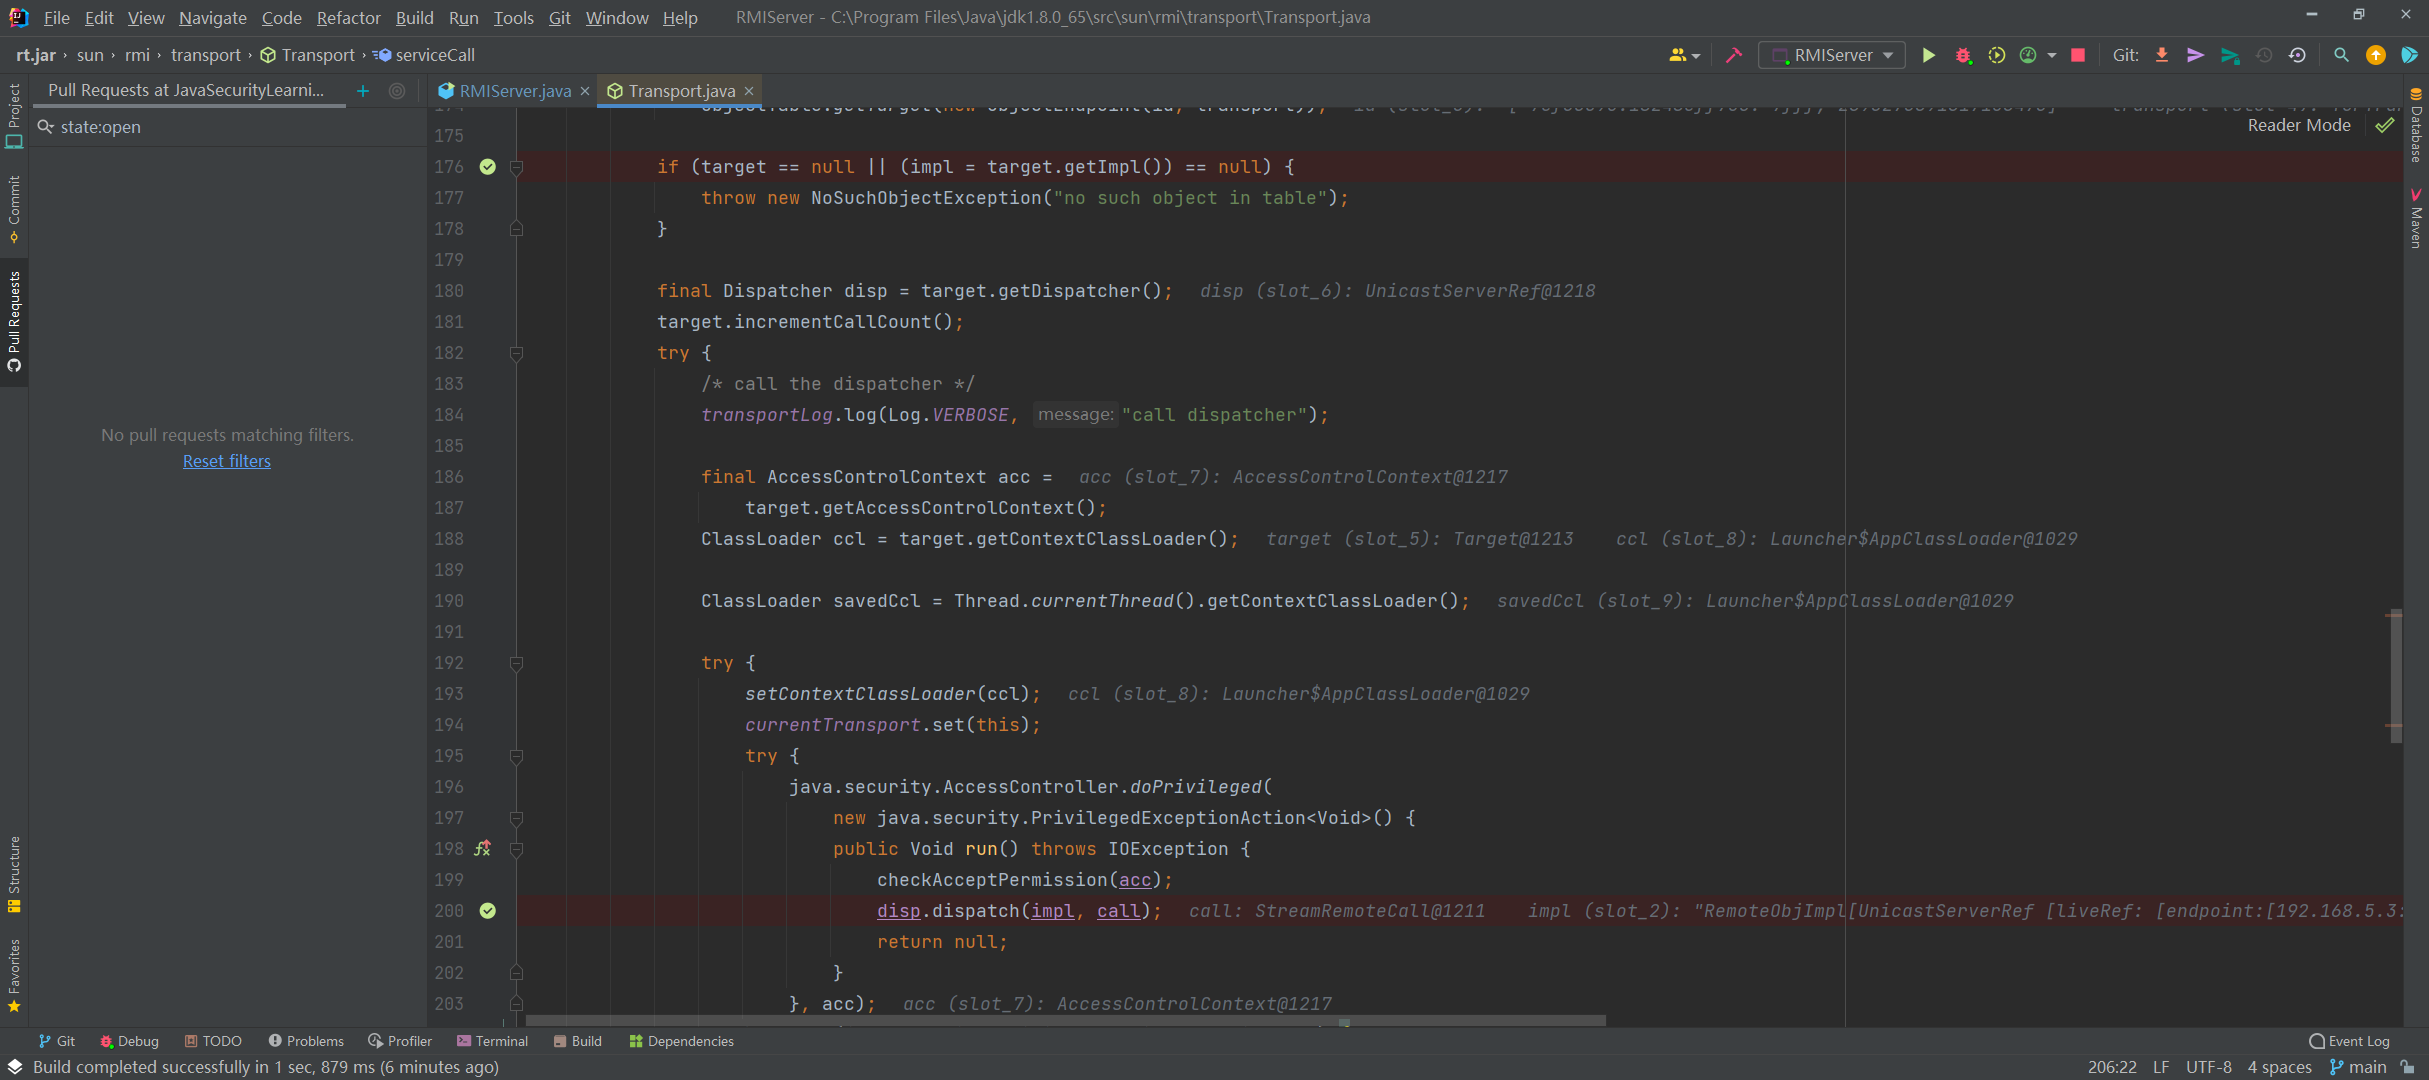
Task: Switch to RMIServer.java tab
Action: 514,91
